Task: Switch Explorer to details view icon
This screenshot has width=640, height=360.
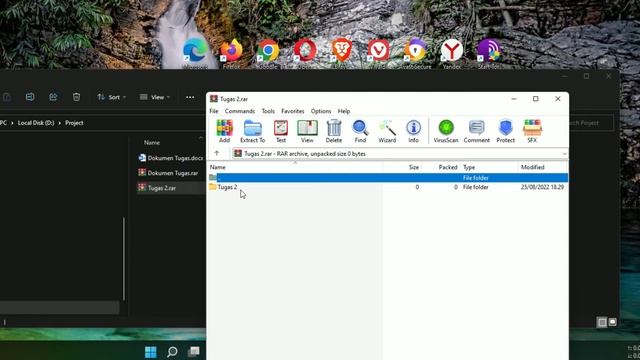Action: [x=602, y=322]
